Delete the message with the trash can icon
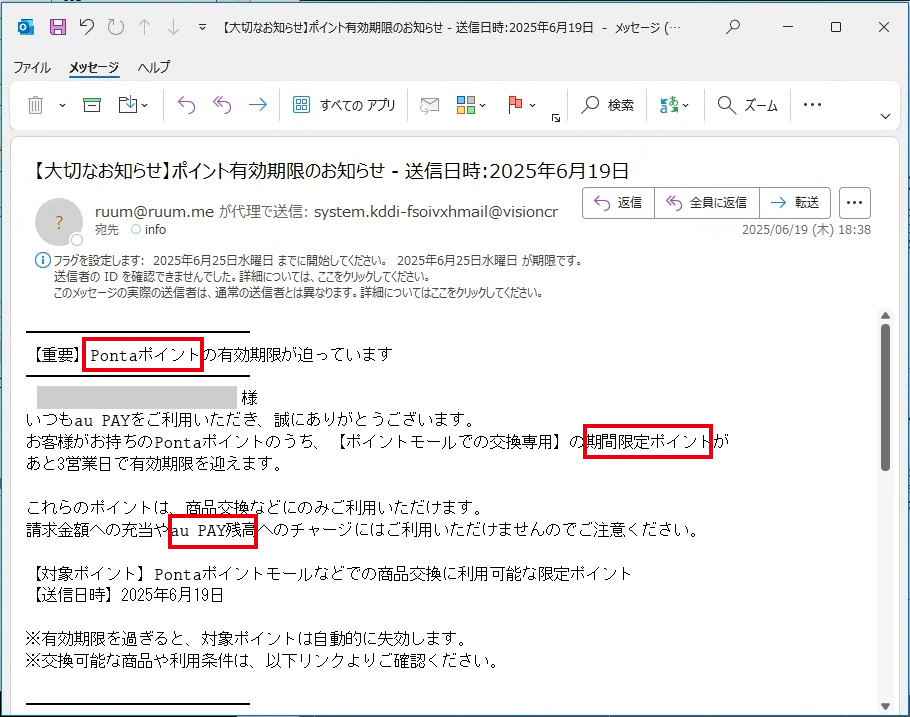The image size is (910, 717). 36,105
